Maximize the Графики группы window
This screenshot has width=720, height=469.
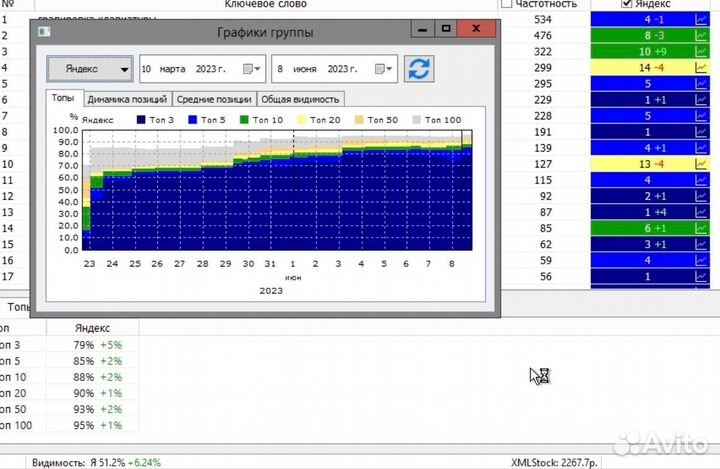coord(447,31)
